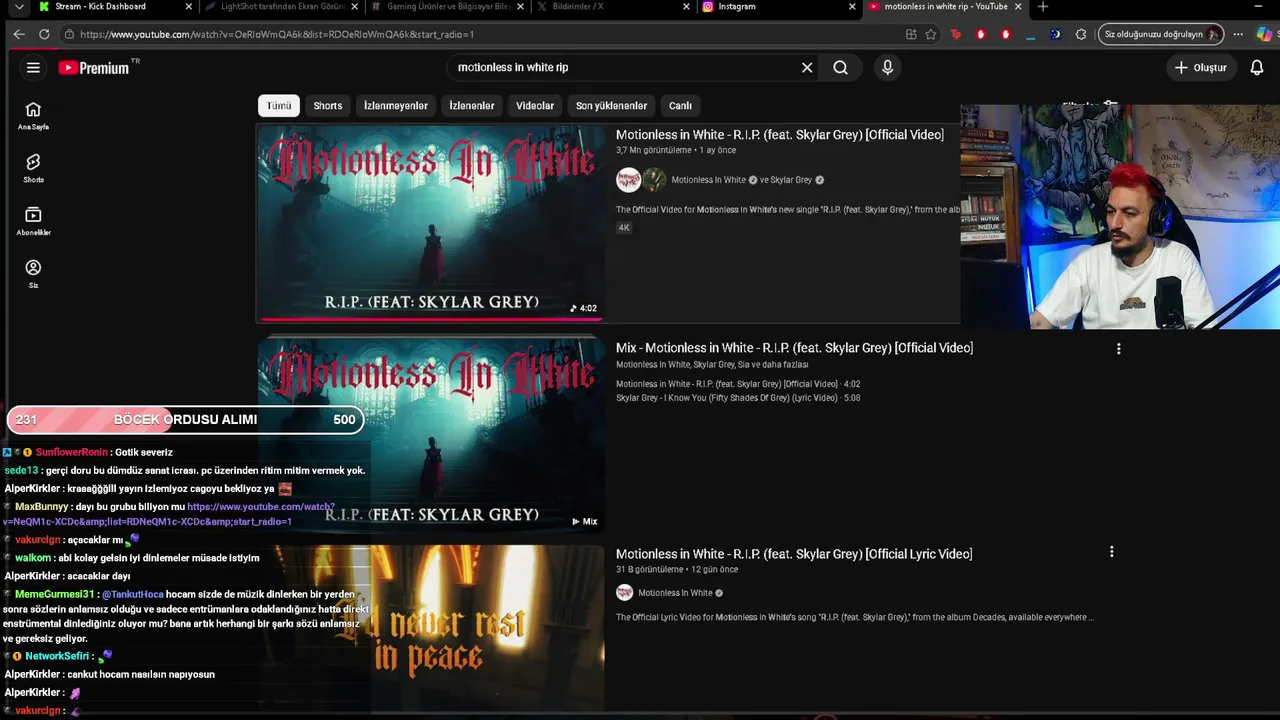
Task: Close the Instagram browser tab
Action: tap(852, 7)
